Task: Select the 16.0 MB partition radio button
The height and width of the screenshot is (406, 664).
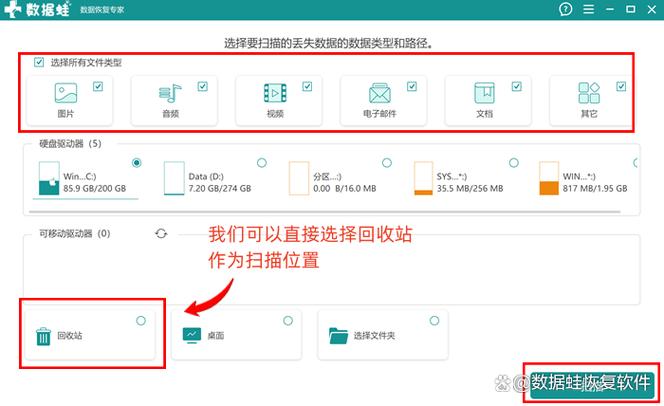Action: 387,163
